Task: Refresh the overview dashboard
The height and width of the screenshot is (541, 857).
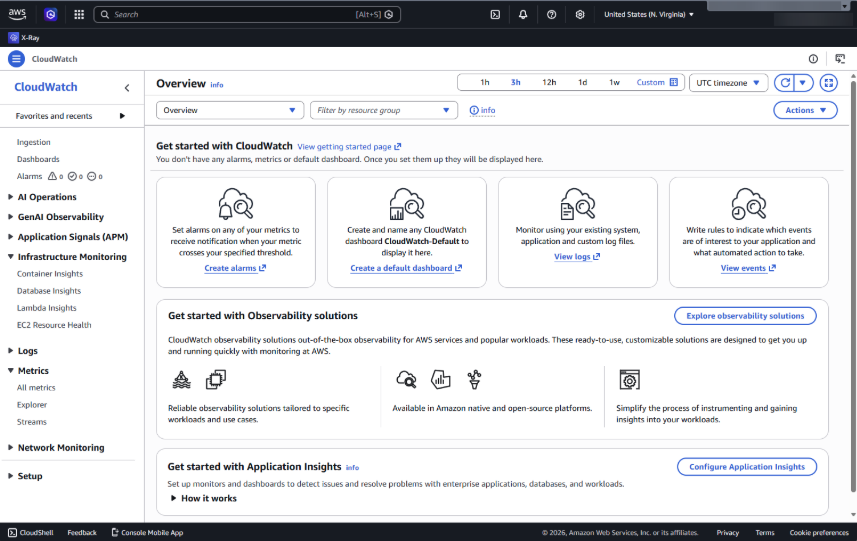Action: point(785,83)
